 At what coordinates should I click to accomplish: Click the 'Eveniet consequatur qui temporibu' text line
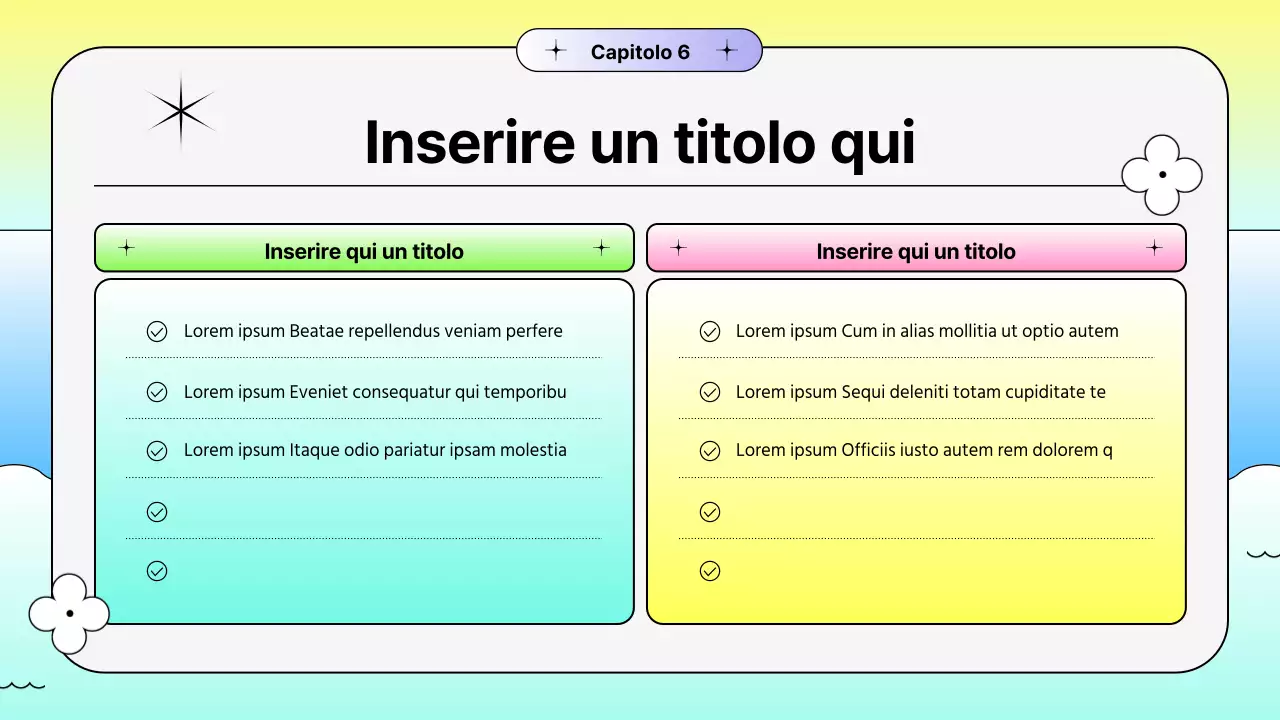(375, 392)
